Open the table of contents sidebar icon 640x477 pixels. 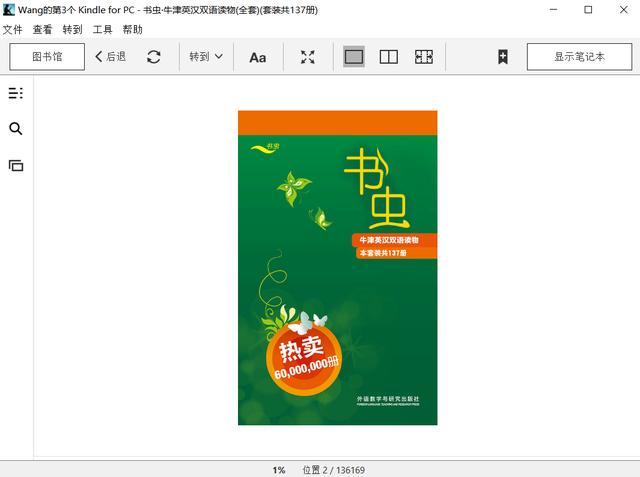tap(16, 93)
